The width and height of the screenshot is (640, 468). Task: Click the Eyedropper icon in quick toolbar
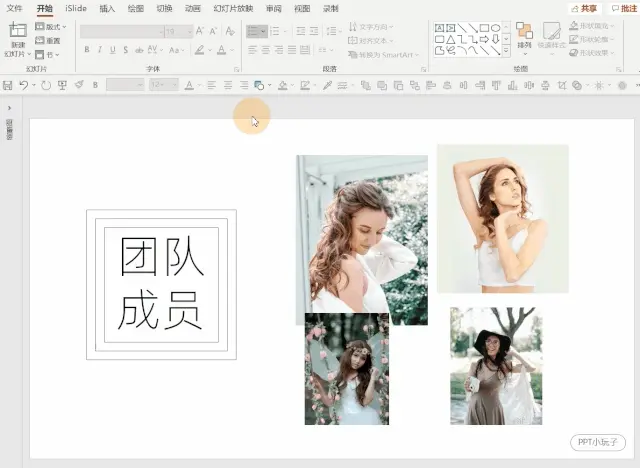pyautogui.click(x=327, y=85)
